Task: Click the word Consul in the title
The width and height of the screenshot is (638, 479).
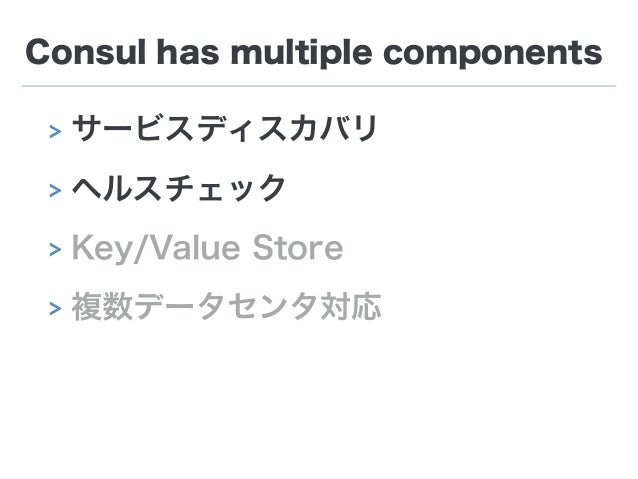Action: 85,52
